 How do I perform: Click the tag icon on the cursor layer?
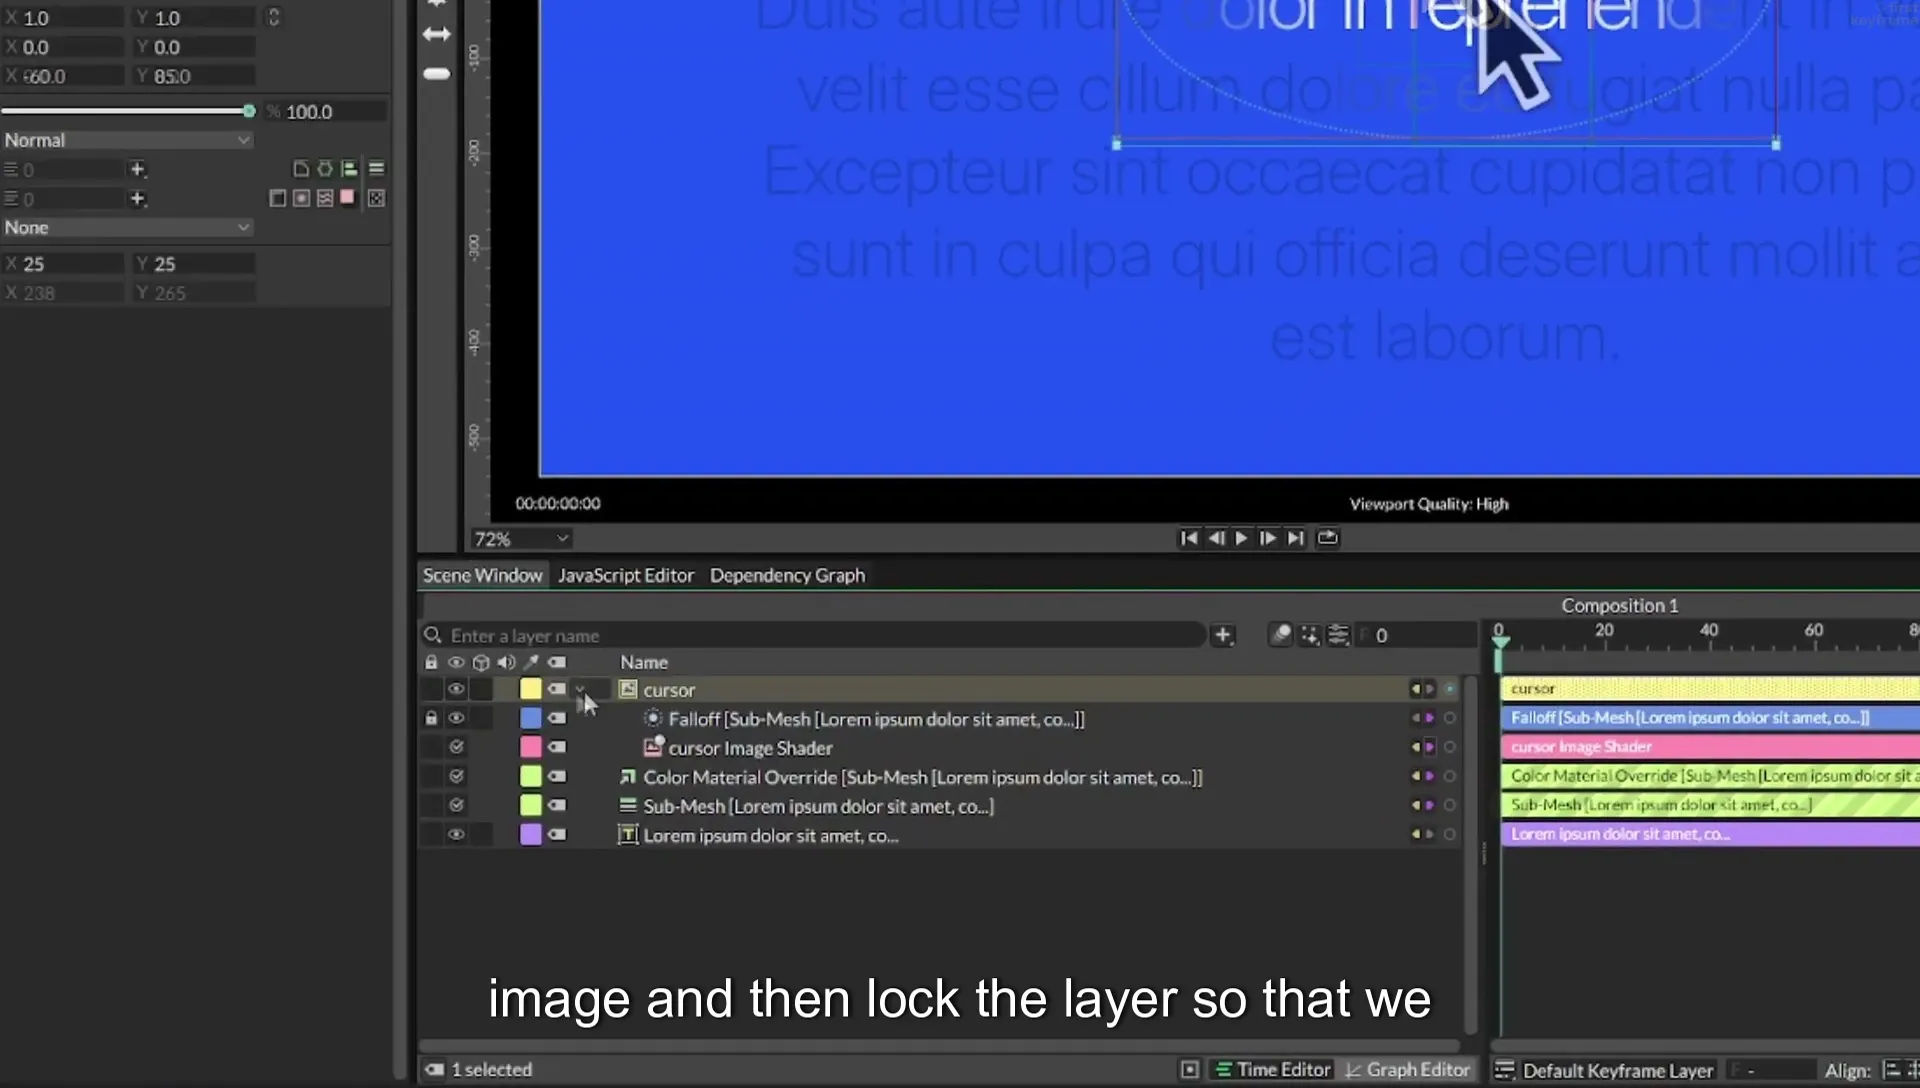coord(557,689)
